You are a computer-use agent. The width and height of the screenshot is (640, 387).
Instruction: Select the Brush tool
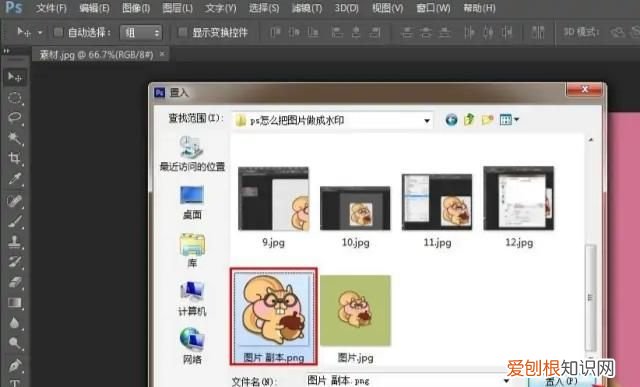[x=15, y=221]
